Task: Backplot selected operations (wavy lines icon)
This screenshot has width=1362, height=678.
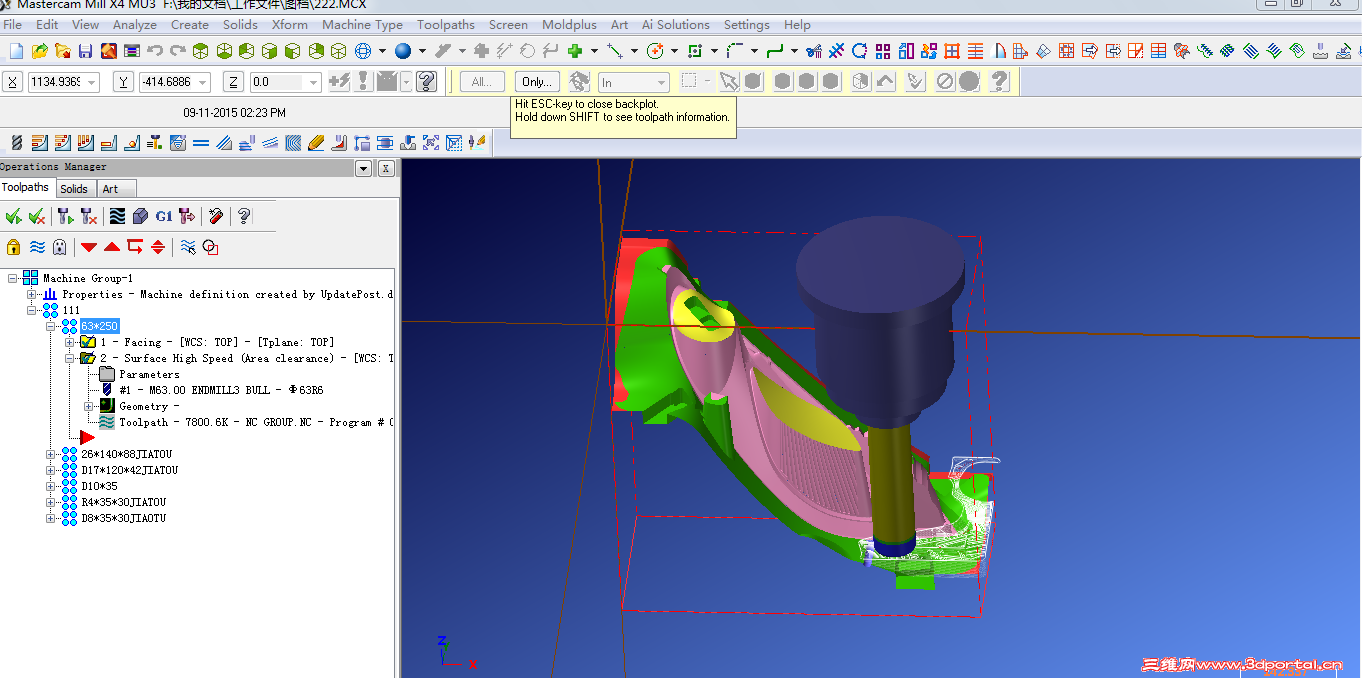Action: point(117,215)
